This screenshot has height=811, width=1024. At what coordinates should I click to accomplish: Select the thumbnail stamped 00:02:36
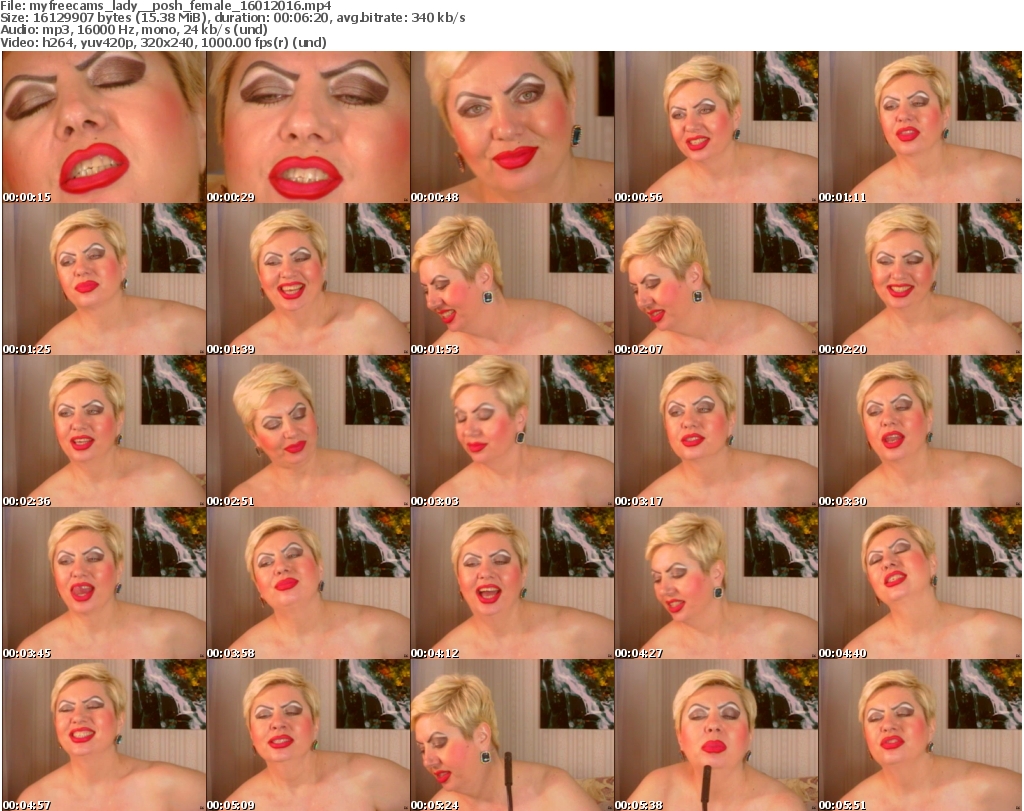(104, 432)
